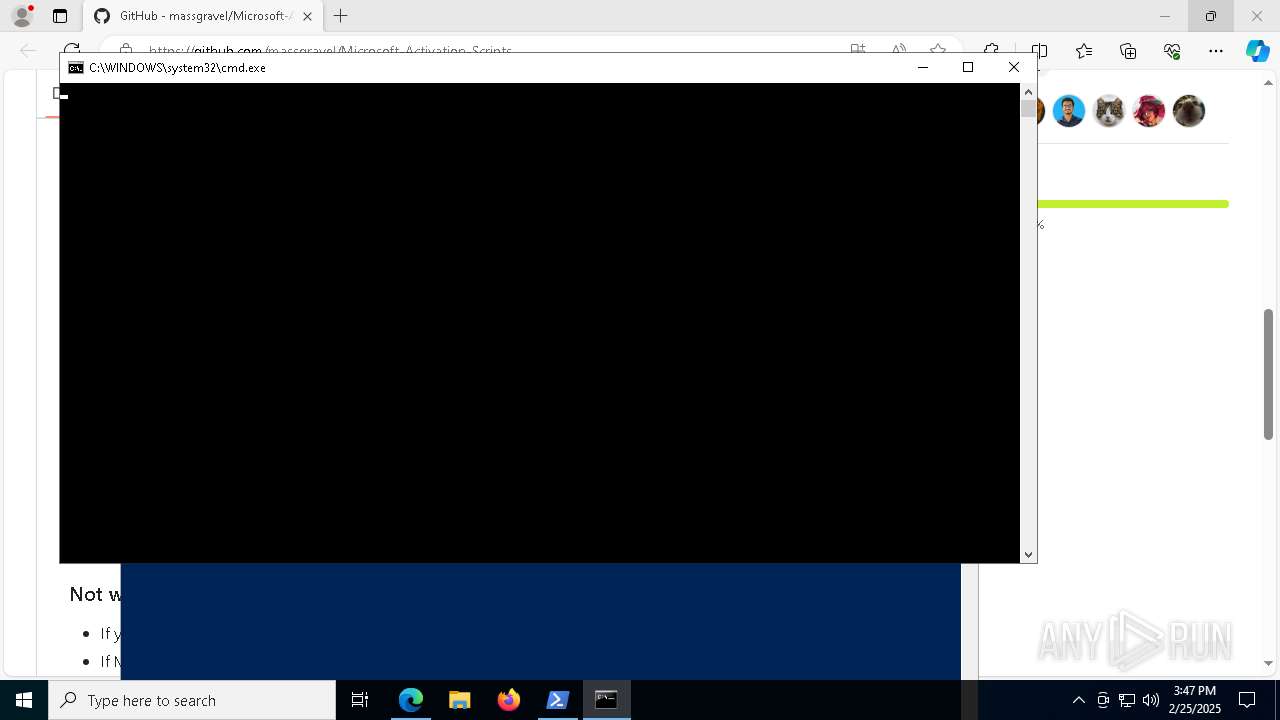This screenshot has width=1280, height=720.
Task: Open the network tray icon
Action: point(1127,700)
